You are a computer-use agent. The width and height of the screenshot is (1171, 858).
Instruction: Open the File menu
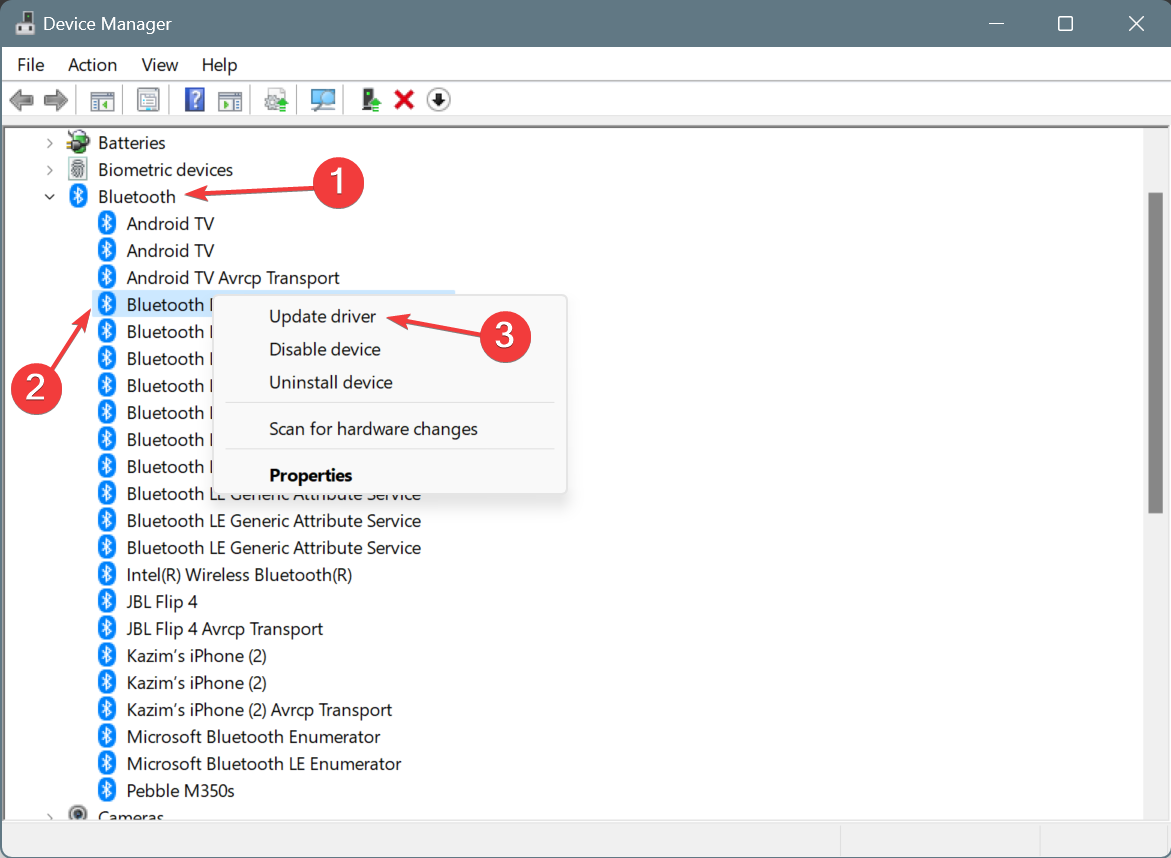click(31, 65)
